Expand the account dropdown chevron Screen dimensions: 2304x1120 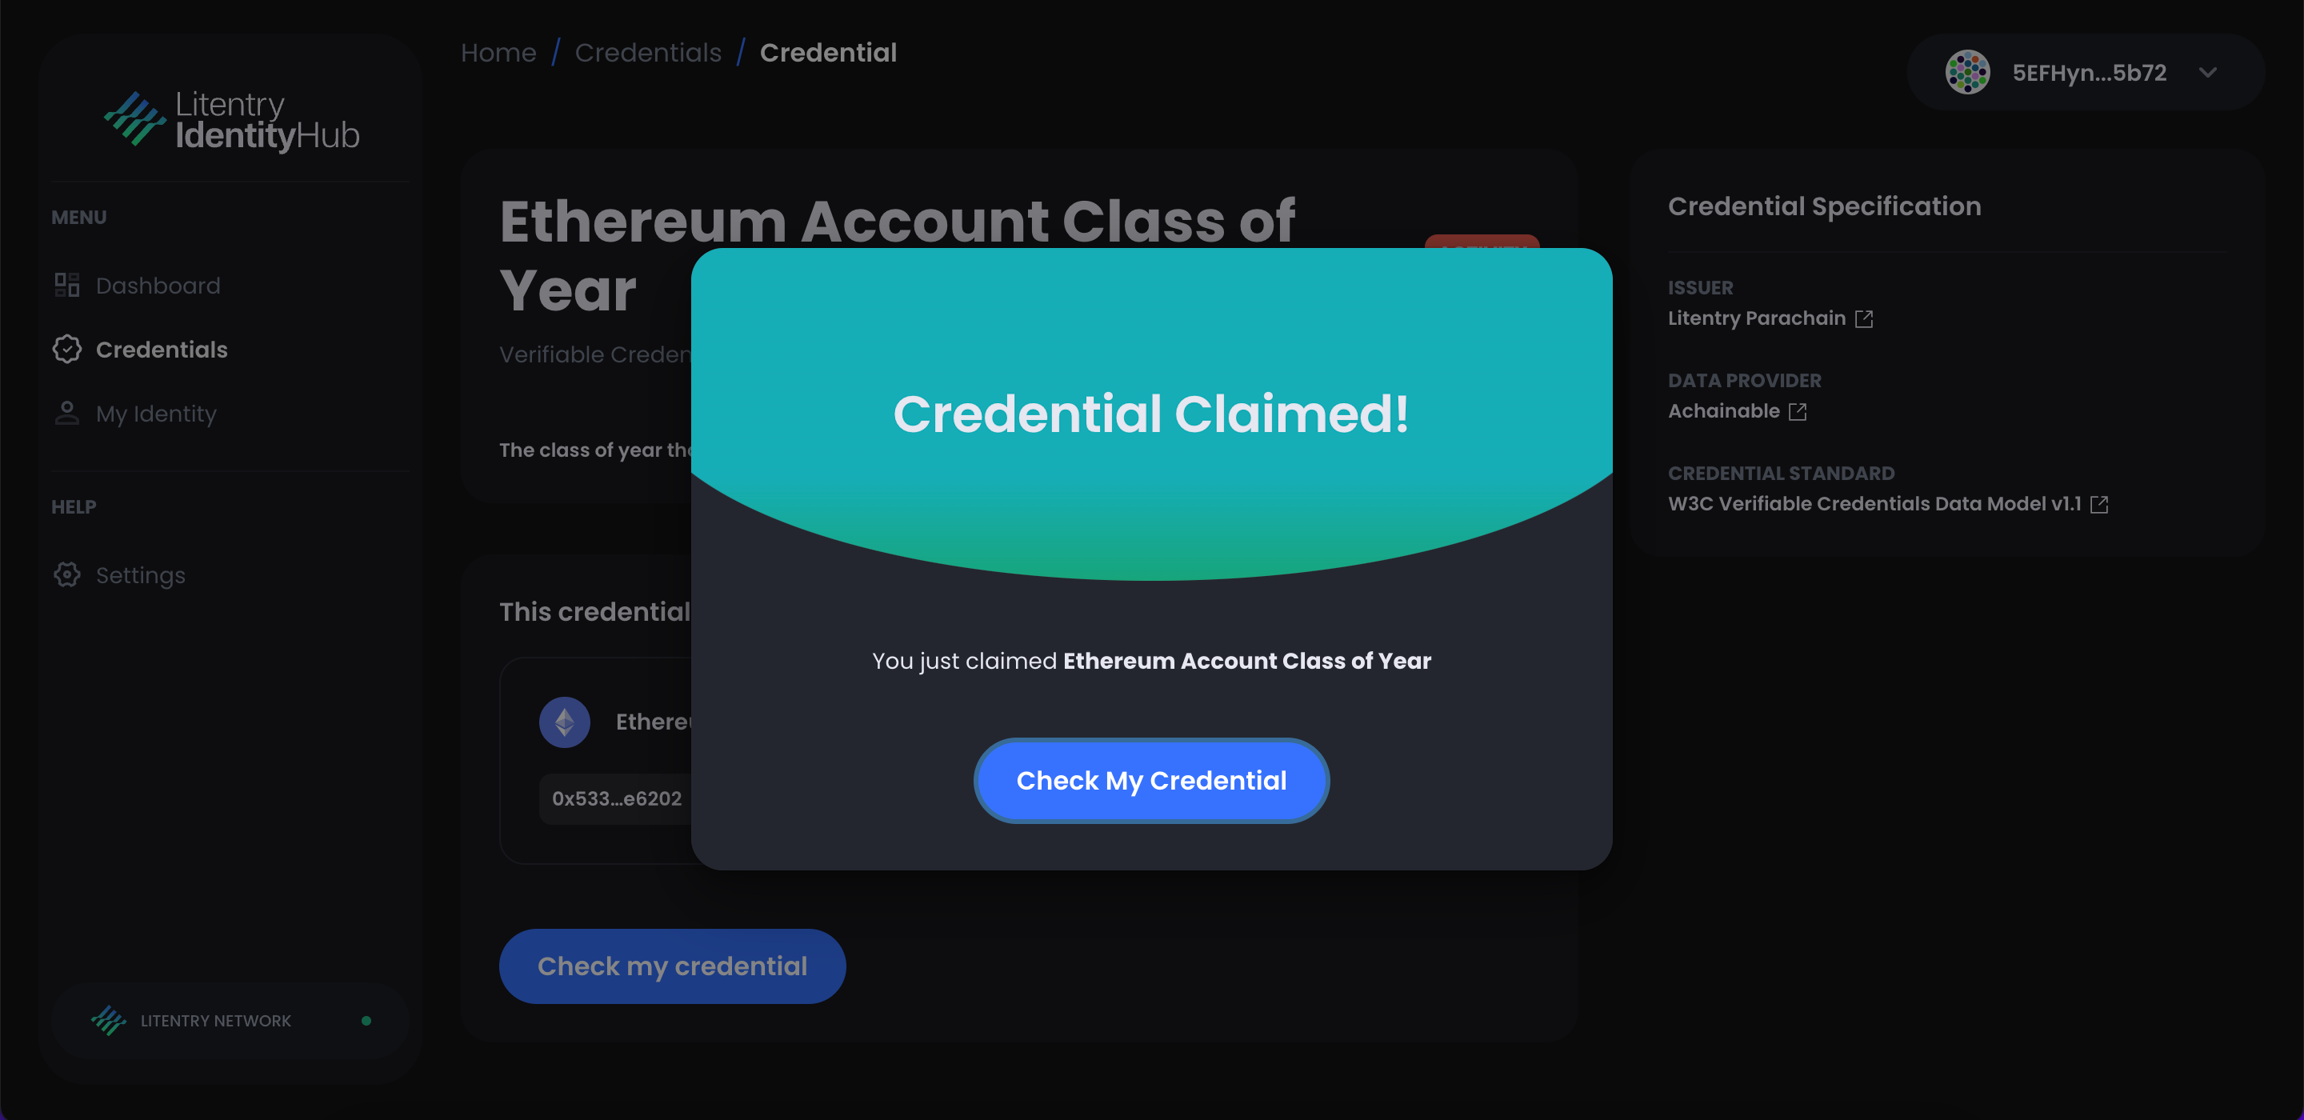(2208, 73)
